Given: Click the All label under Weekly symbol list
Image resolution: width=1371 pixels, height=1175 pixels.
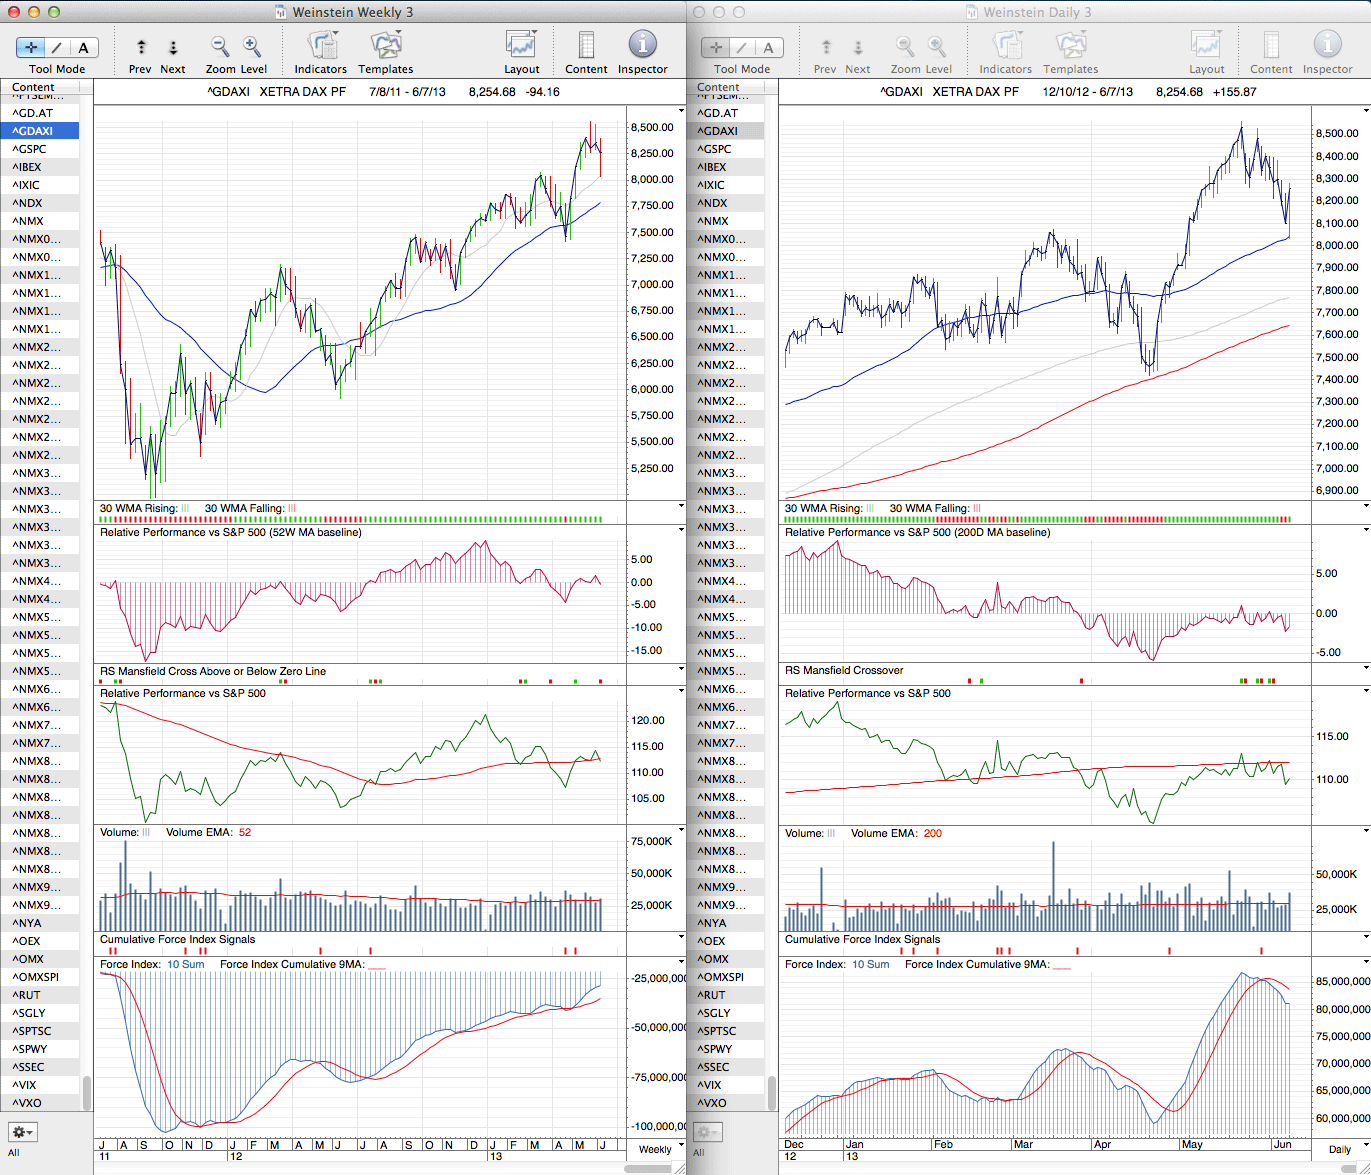Looking at the screenshot, I should 14,1153.
